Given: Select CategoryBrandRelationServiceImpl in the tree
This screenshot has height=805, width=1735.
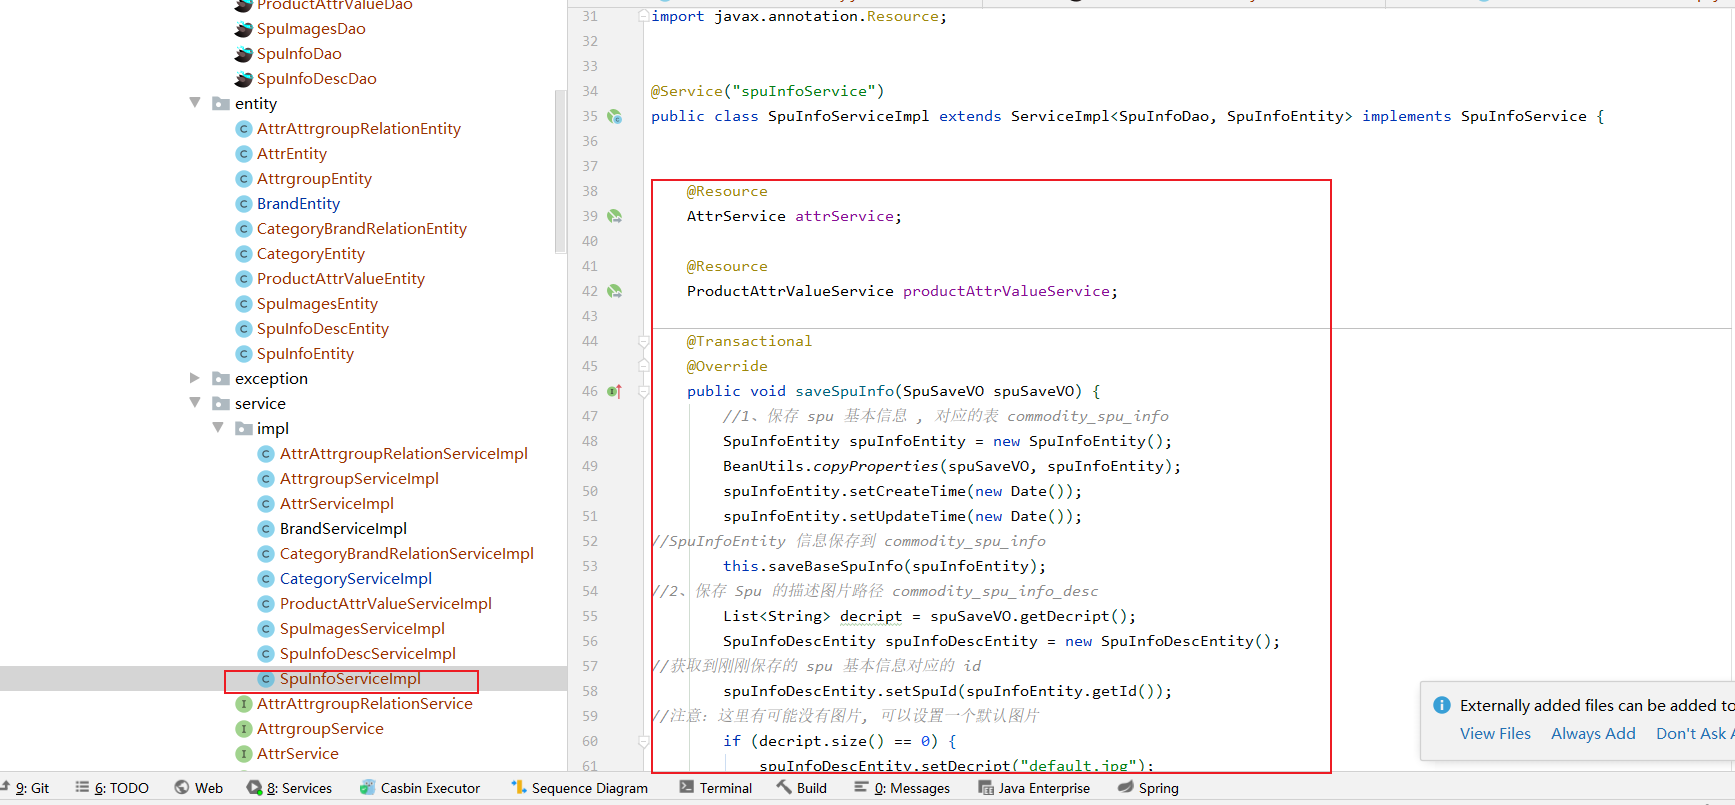Looking at the screenshot, I should tap(407, 554).
